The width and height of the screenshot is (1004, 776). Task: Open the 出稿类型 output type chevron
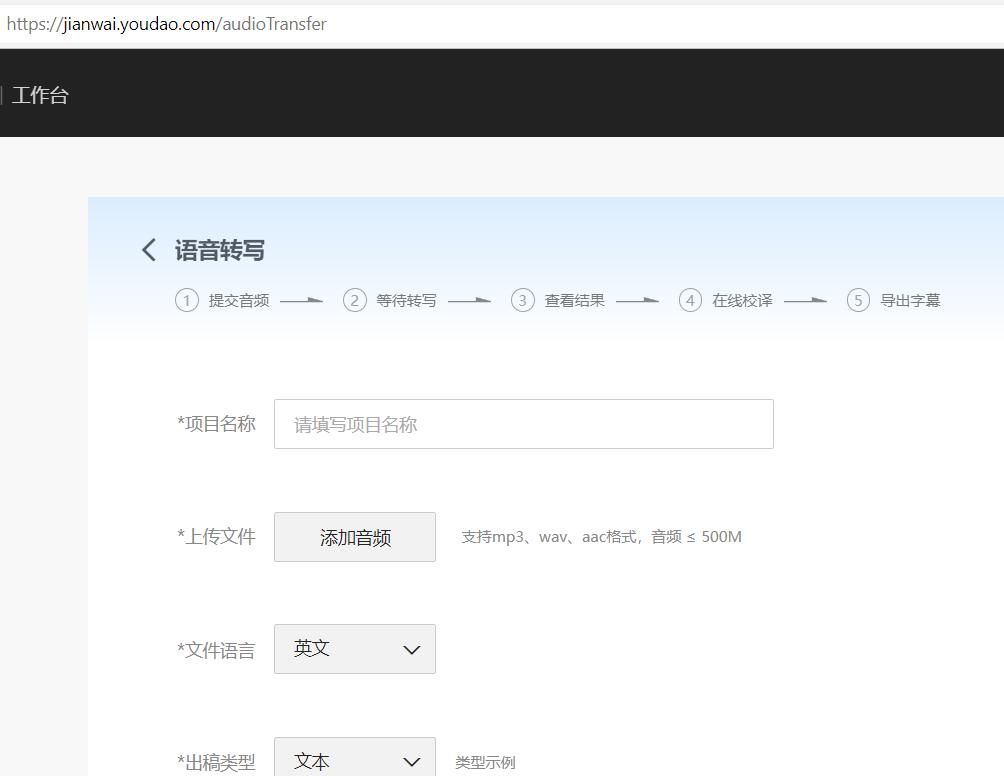(x=410, y=761)
